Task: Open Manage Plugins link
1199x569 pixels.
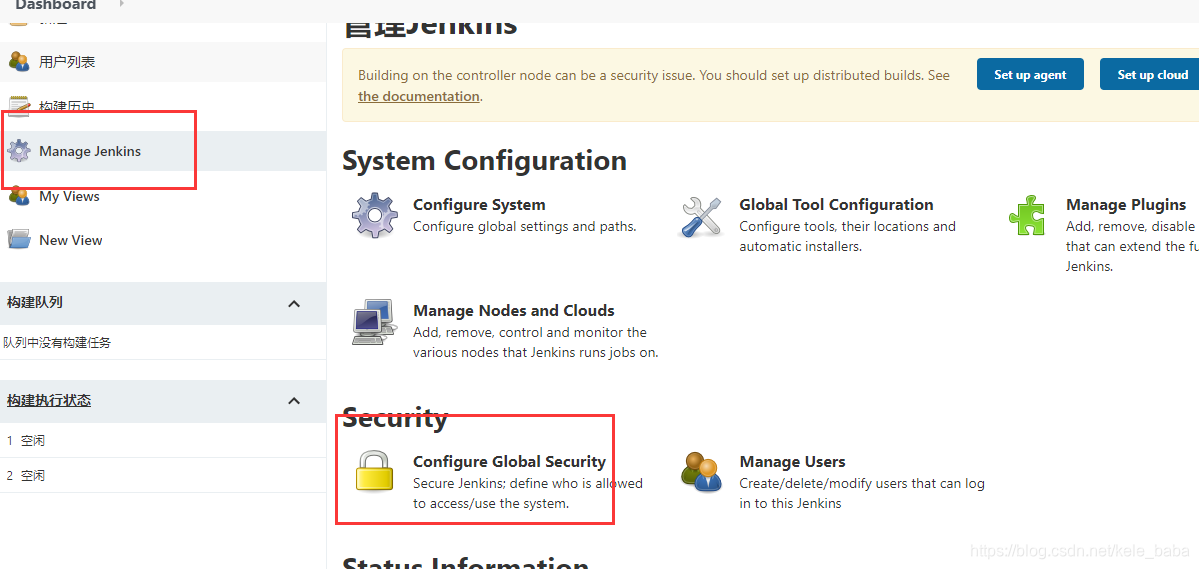Action: pos(1126,205)
